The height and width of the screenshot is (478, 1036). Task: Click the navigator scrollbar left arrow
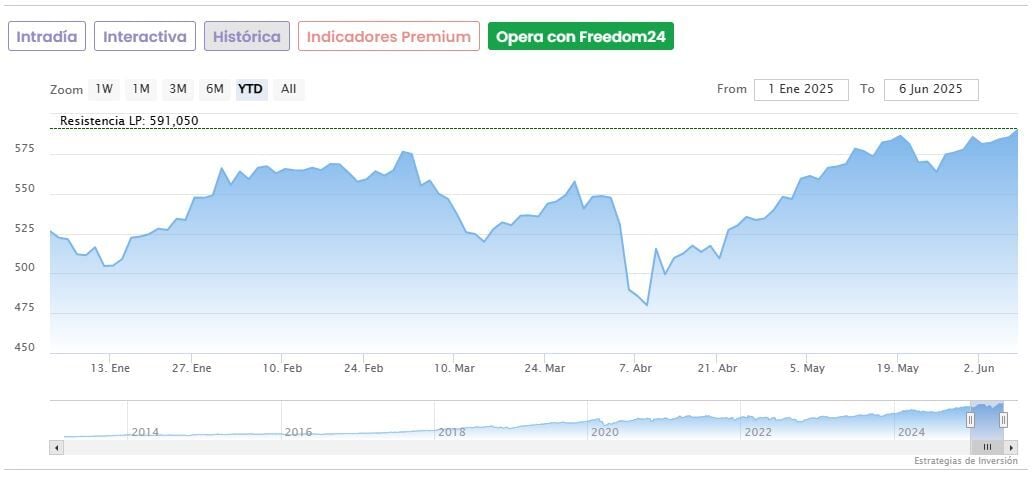(x=56, y=448)
